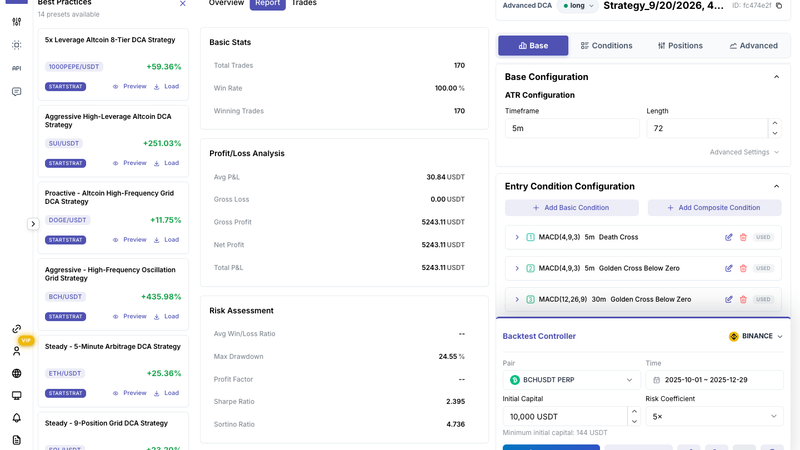
Task: Switch to the Trades tab
Action: click(x=304, y=4)
